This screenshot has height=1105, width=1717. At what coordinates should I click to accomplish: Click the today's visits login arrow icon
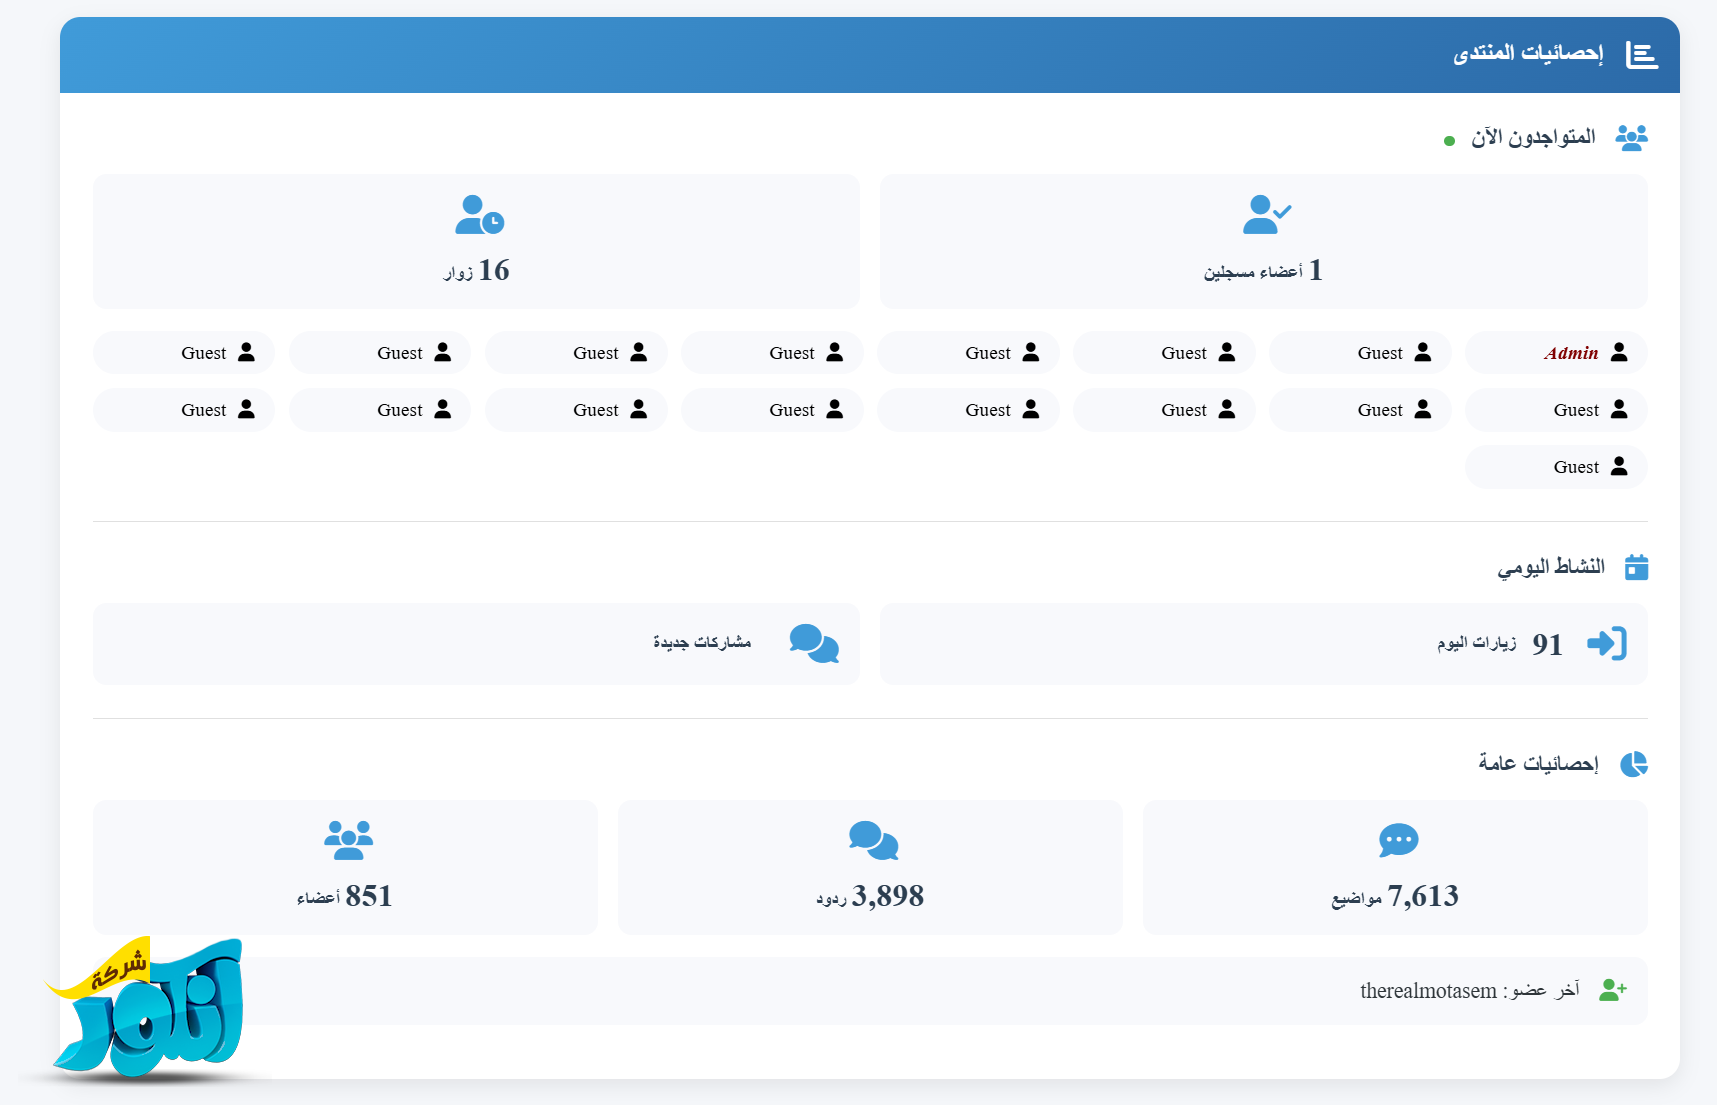pyautogui.click(x=1607, y=643)
